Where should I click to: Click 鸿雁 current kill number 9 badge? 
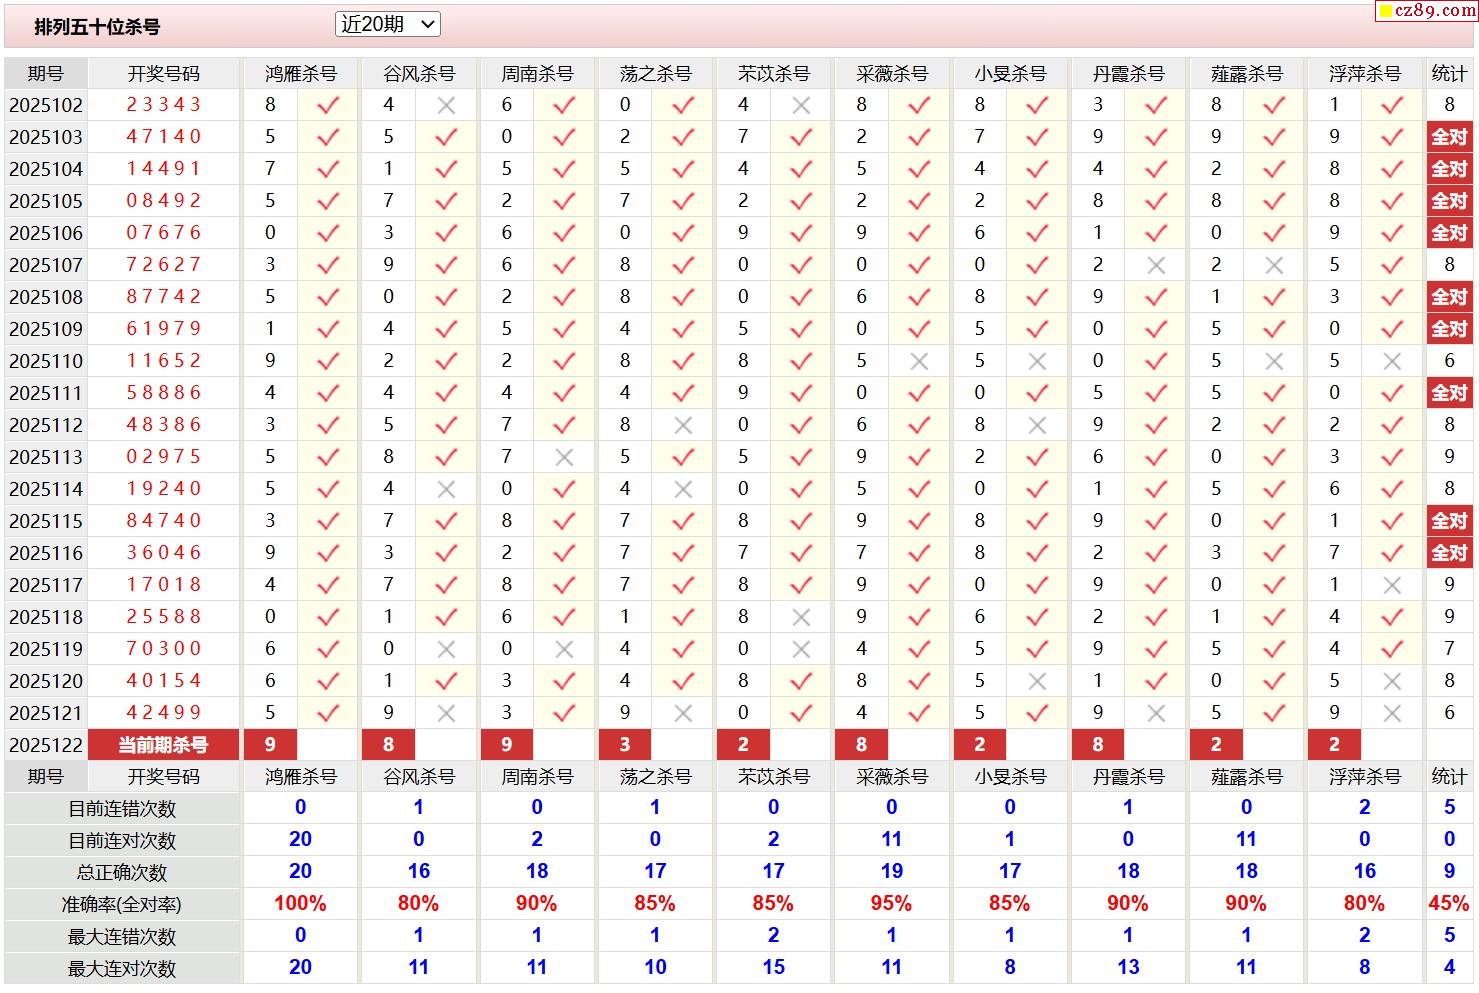pos(270,745)
